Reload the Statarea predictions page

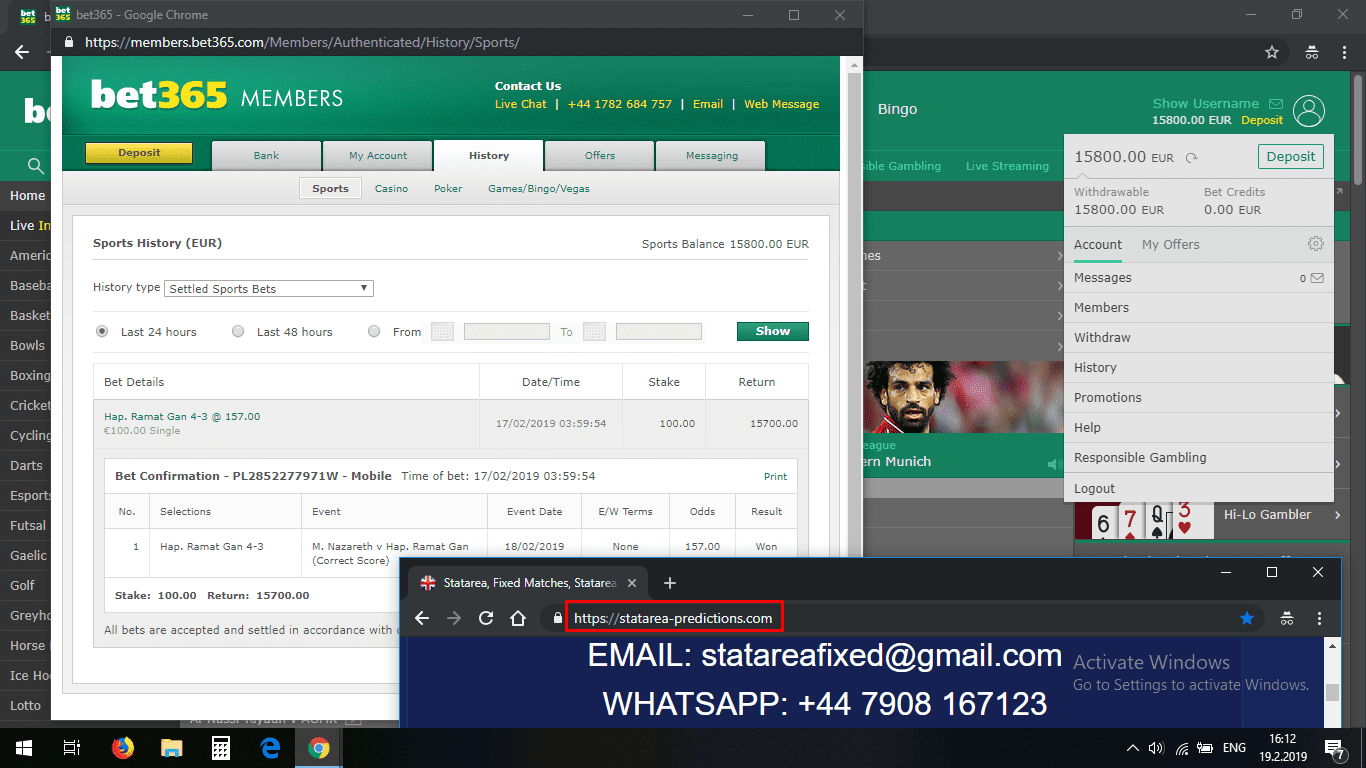486,618
